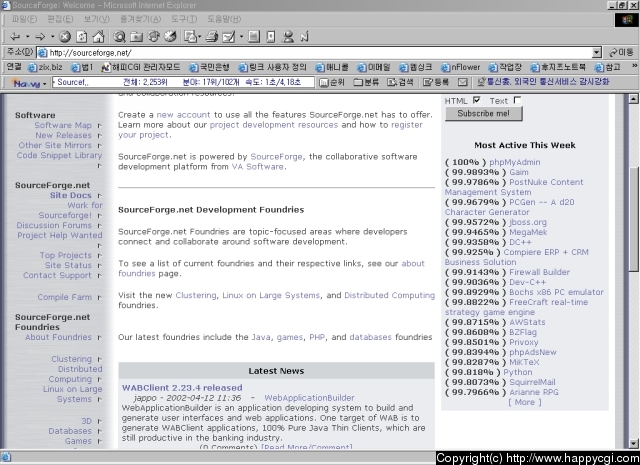This screenshot has height=465, width=640.
Task: Refresh the current page
Action: click(82, 37)
